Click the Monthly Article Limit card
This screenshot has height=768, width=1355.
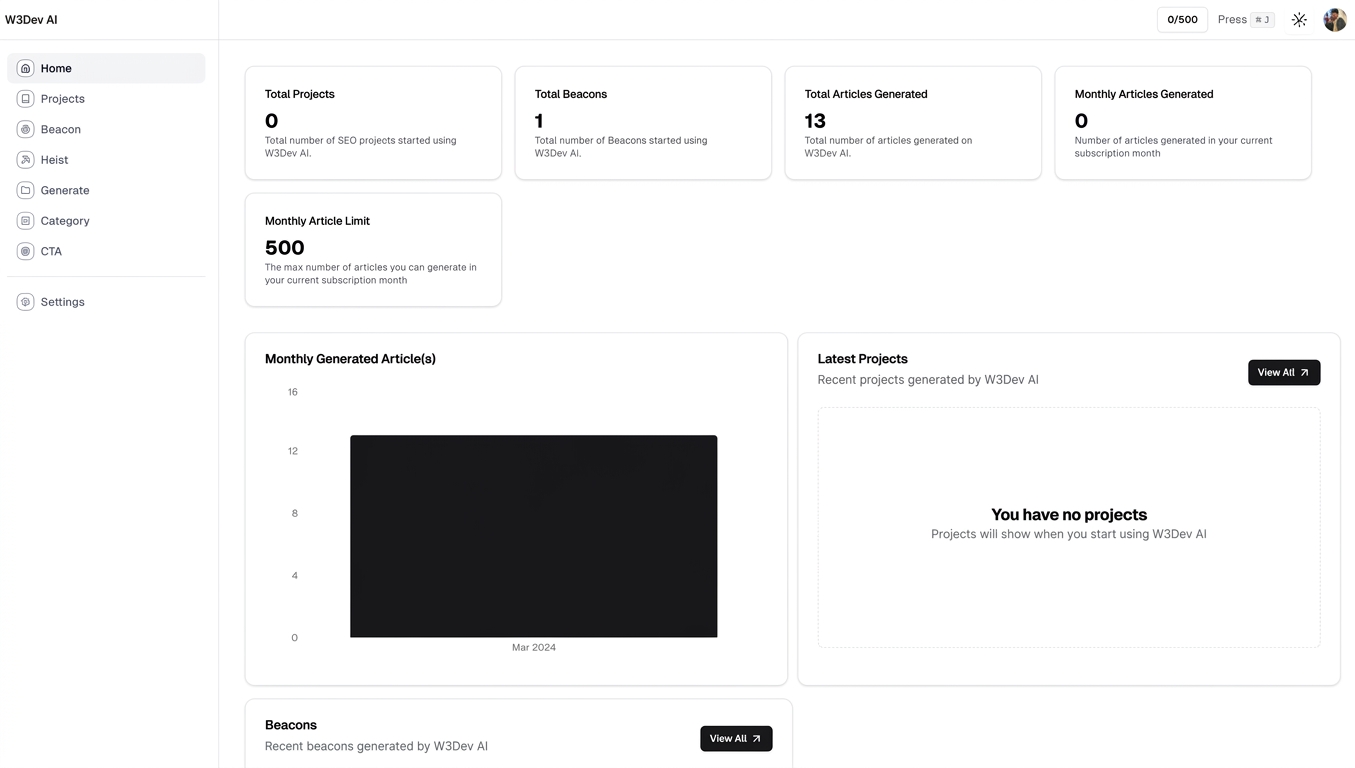tap(373, 250)
